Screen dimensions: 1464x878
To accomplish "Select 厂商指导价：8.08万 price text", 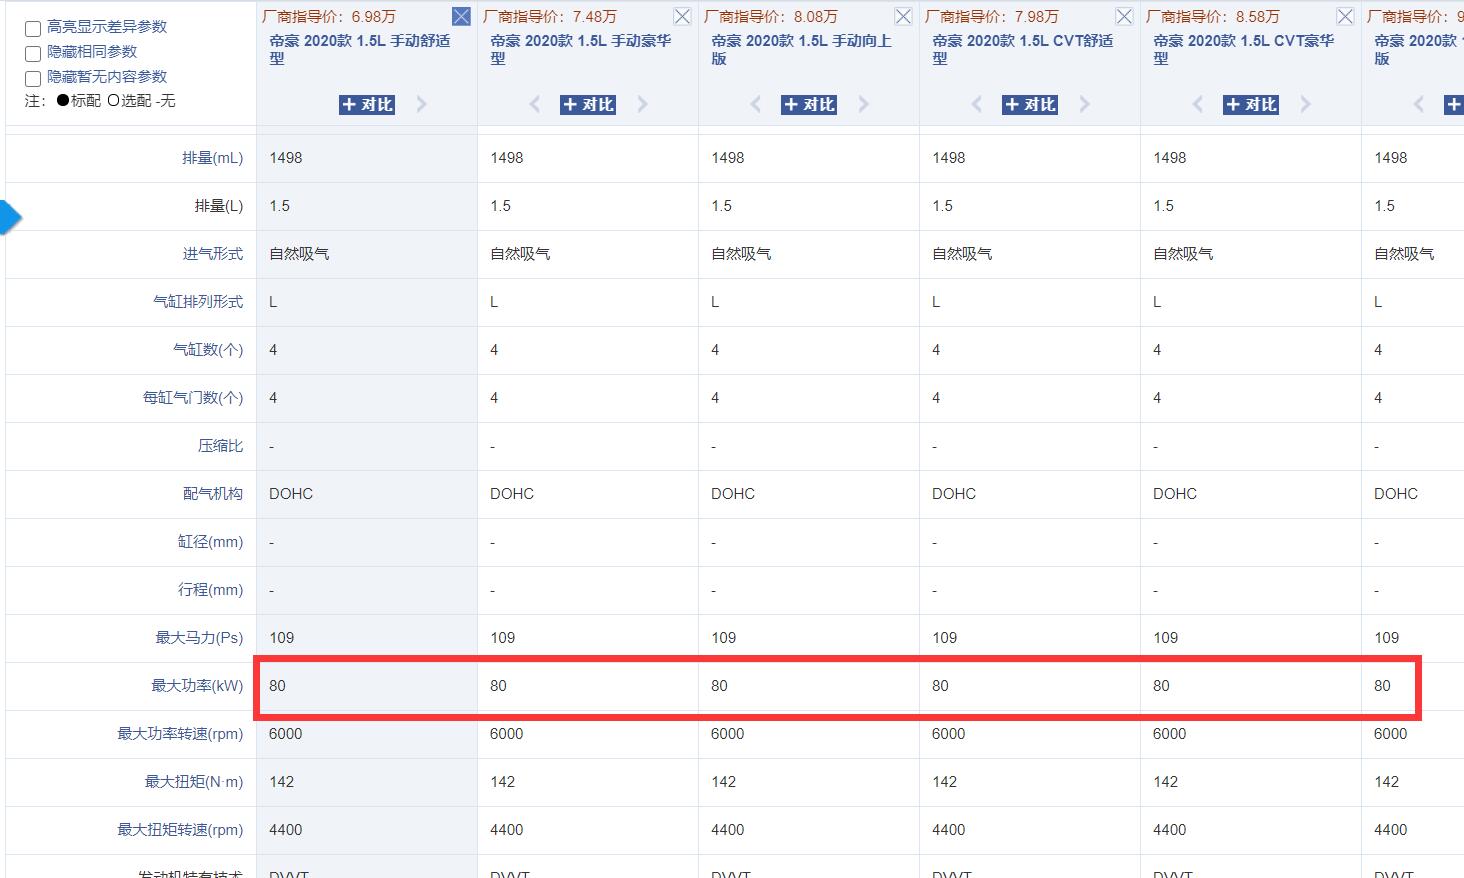I will coord(771,16).
